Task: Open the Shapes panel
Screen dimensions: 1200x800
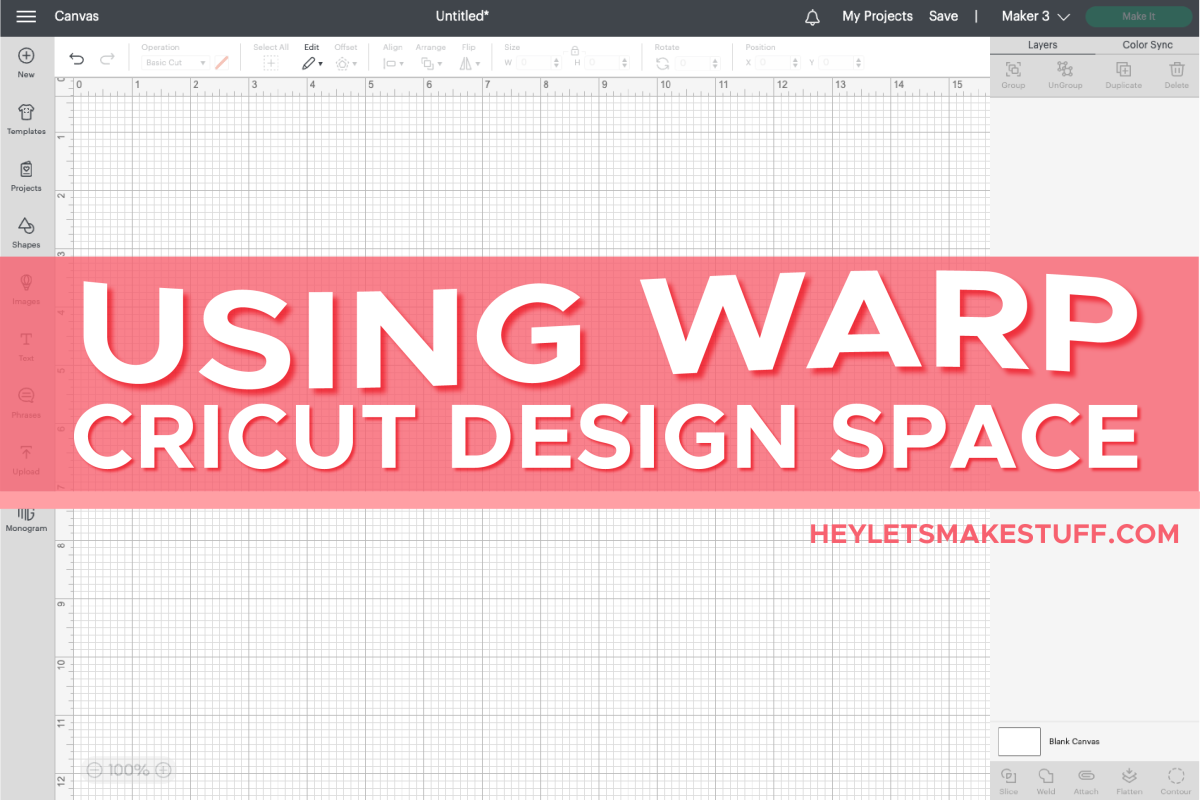Action: (26, 232)
